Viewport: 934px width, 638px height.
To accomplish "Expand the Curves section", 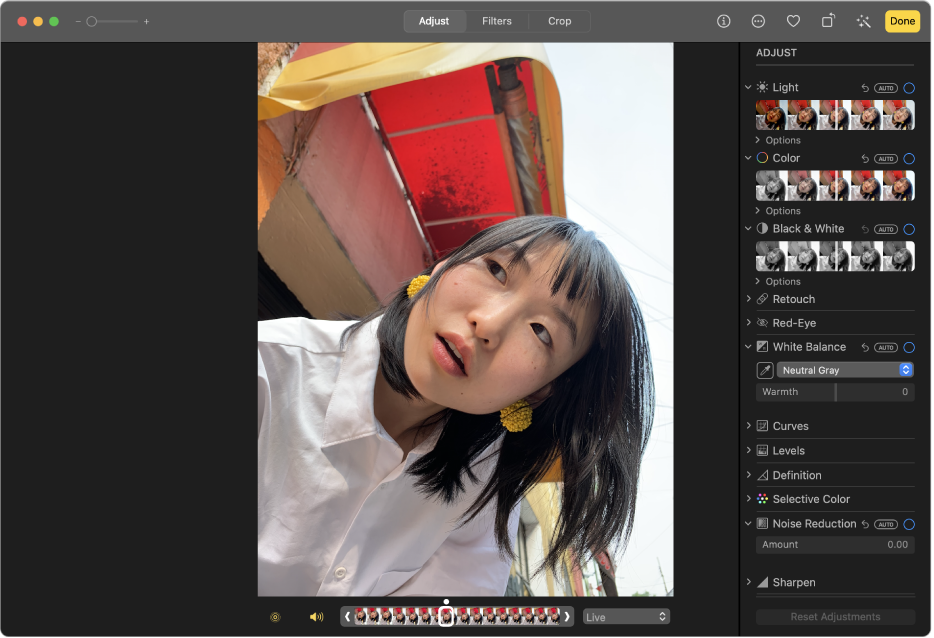I will [x=790, y=426].
